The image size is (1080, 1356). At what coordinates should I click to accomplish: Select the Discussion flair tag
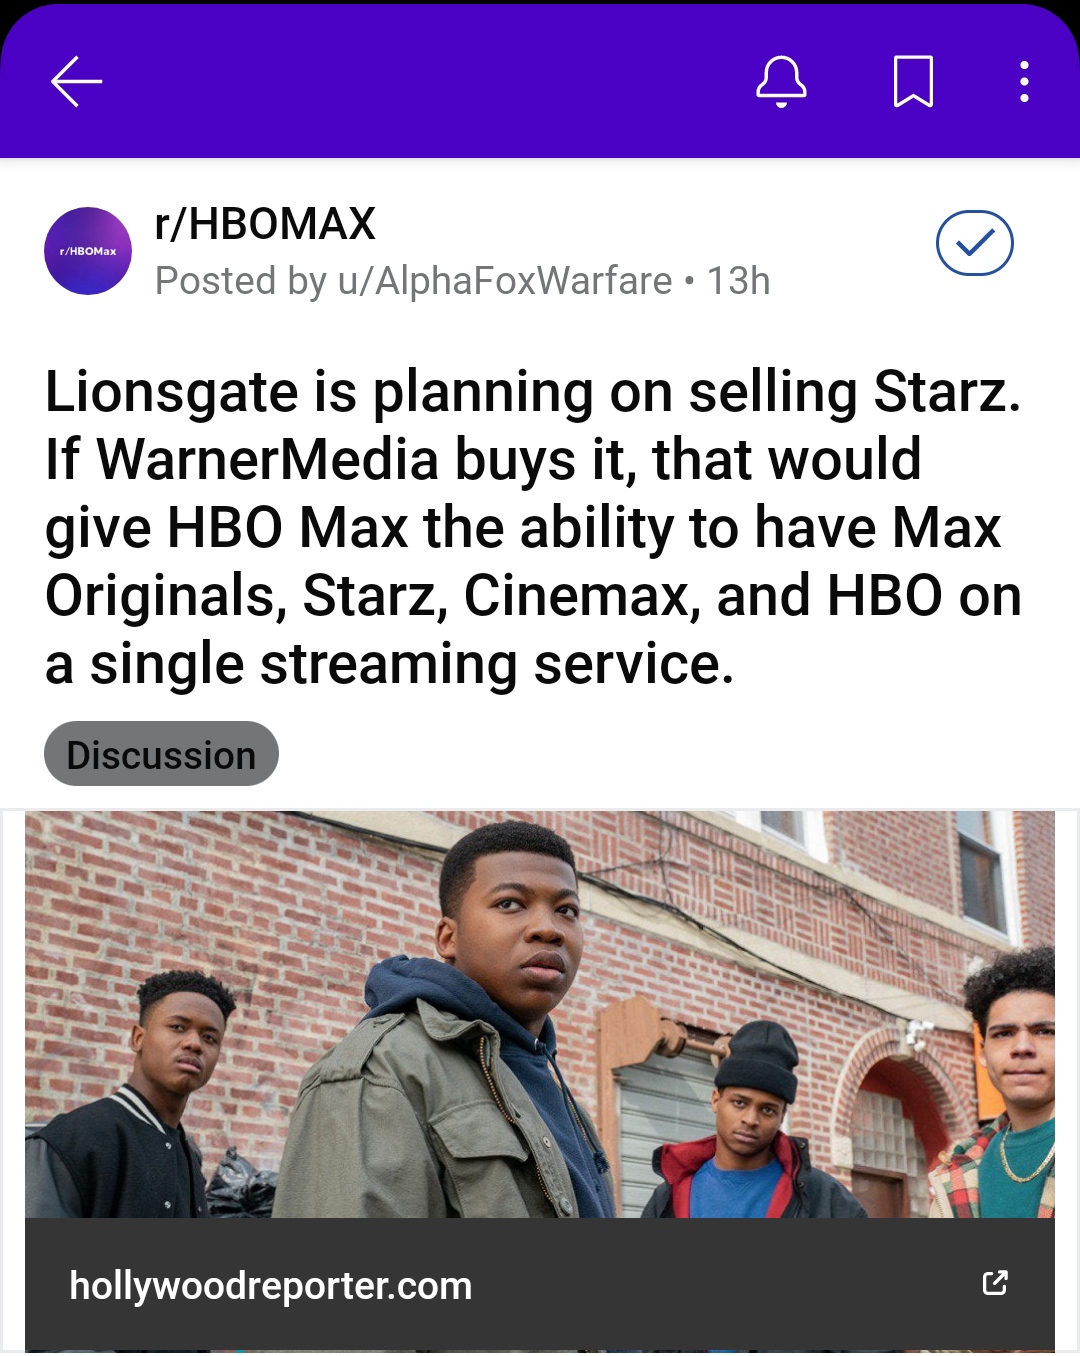[161, 754]
